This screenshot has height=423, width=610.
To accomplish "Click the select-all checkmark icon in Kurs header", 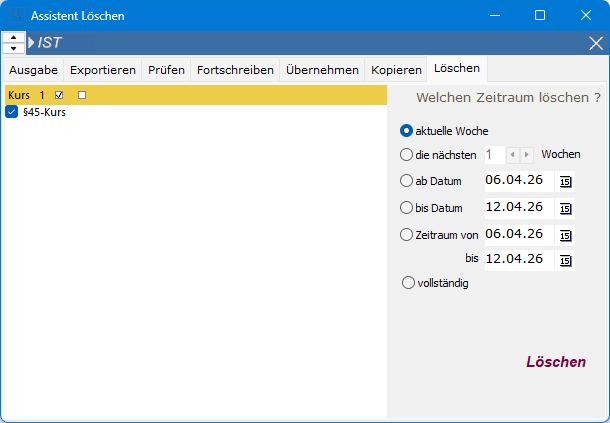I will [x=60, y=95].
